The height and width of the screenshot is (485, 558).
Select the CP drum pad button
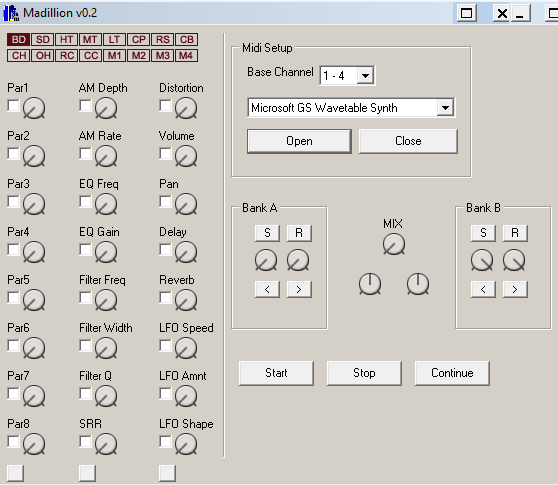(138, 39)
